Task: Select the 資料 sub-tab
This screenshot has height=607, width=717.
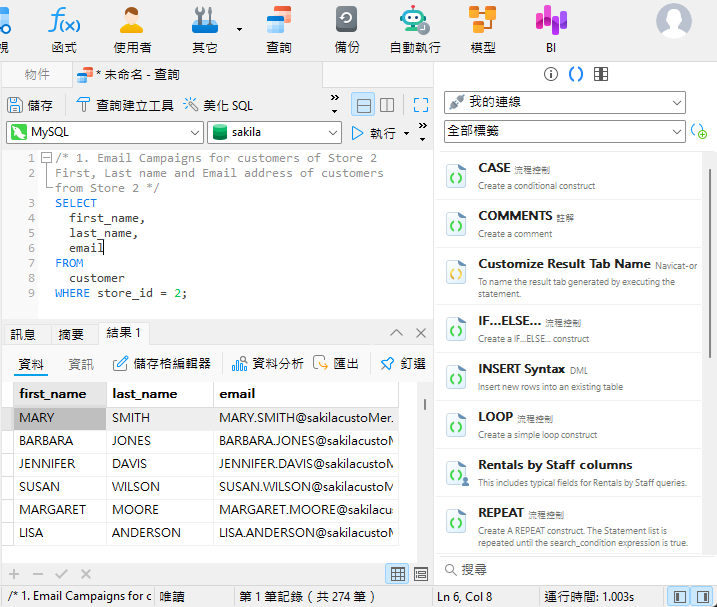Action: click(31, 364)
